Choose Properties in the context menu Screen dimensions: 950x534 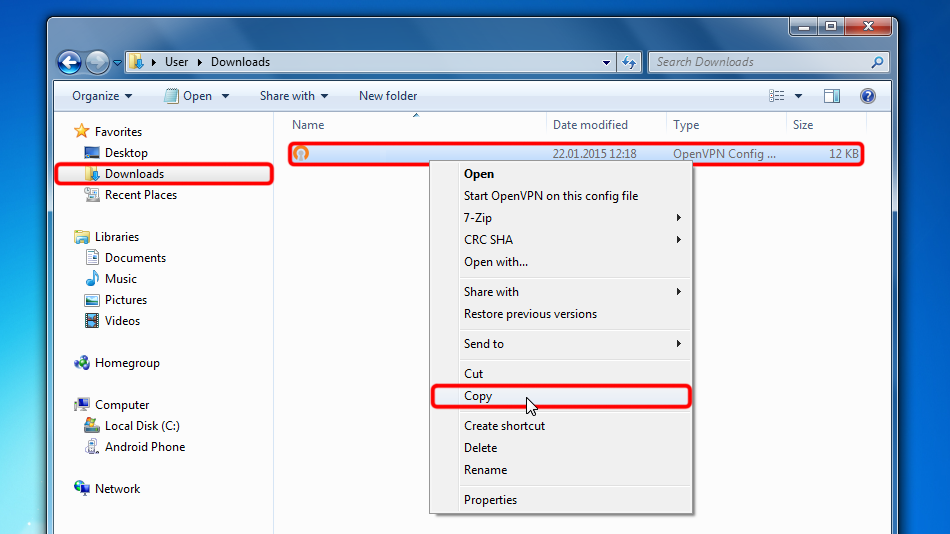(490, 500)
